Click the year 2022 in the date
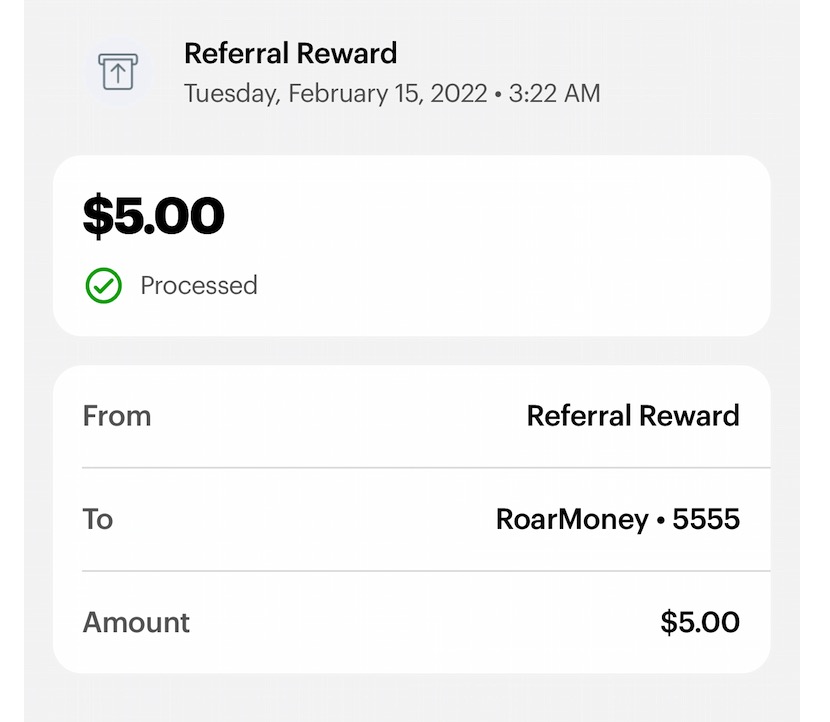Viewport: 830px width, 722px height. 458,94
